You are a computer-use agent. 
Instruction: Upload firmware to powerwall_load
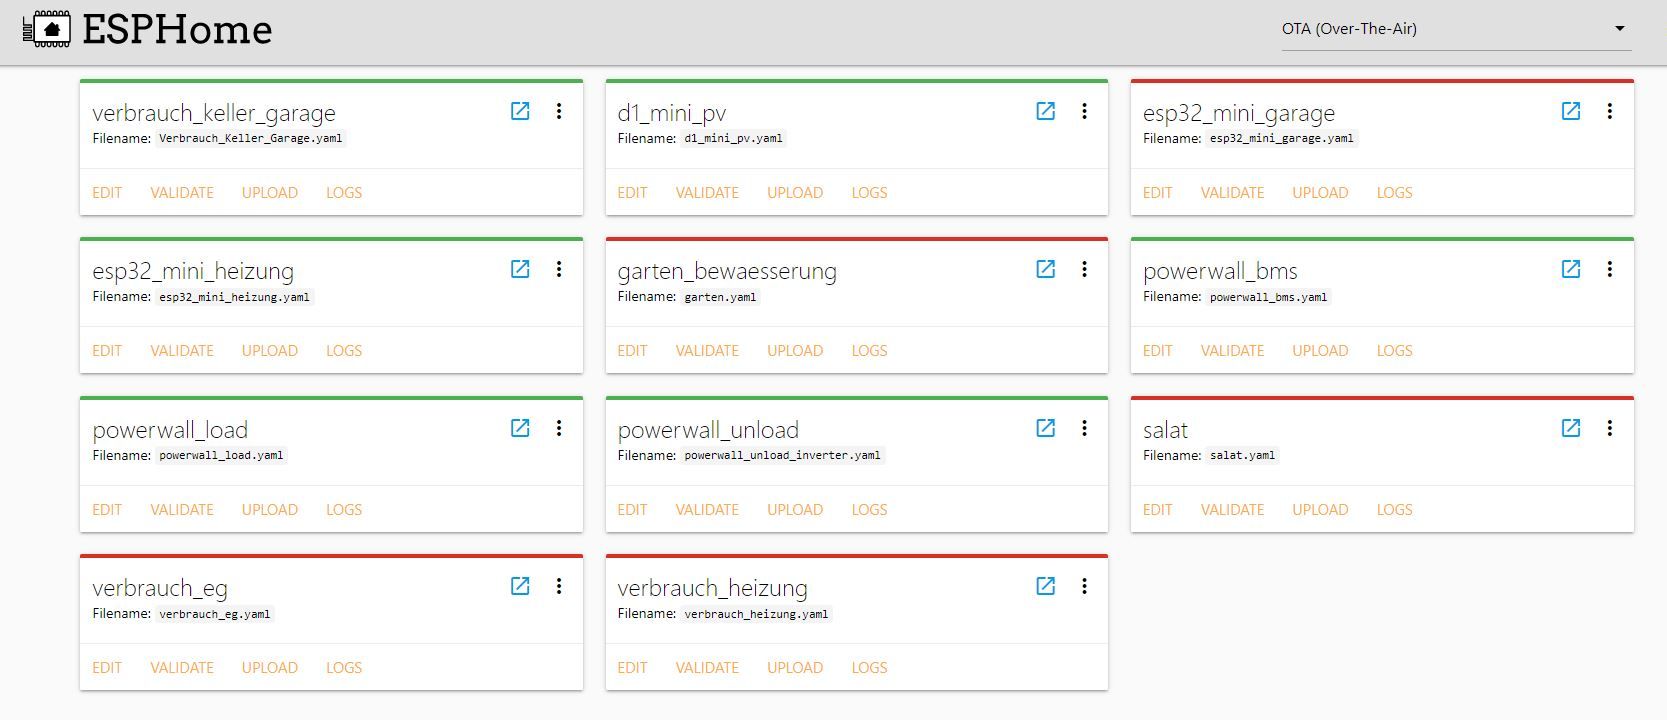pos(270,510)
